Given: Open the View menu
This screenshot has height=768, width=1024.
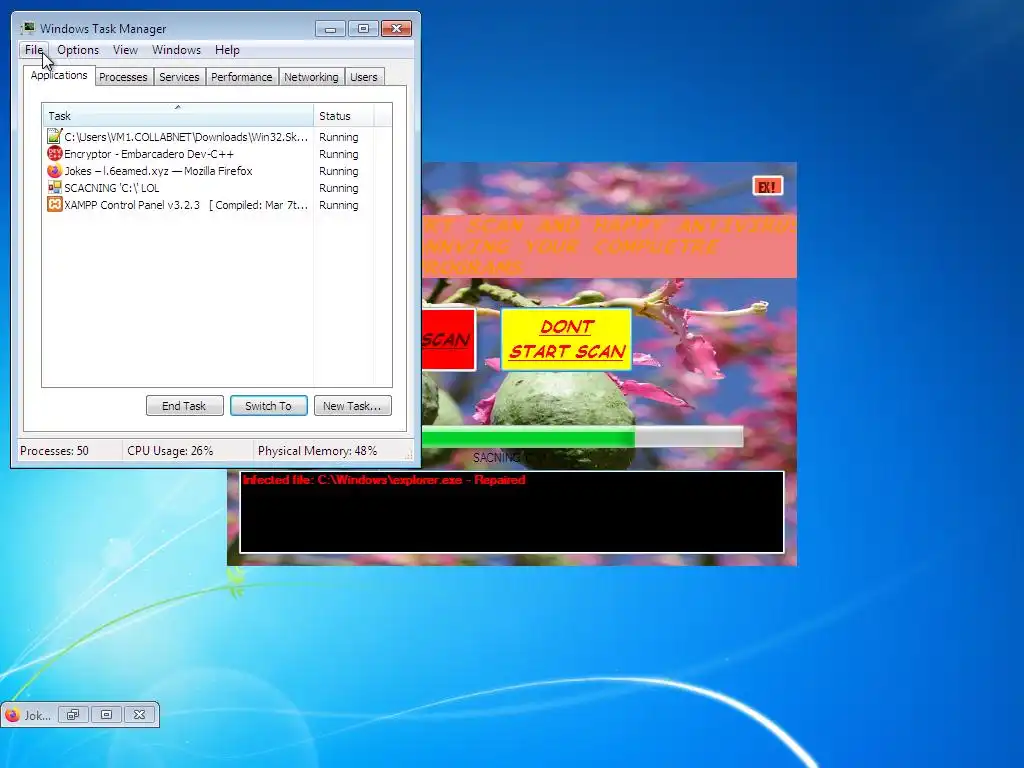Looking at the screenshot, I should (x=125, y=50).
